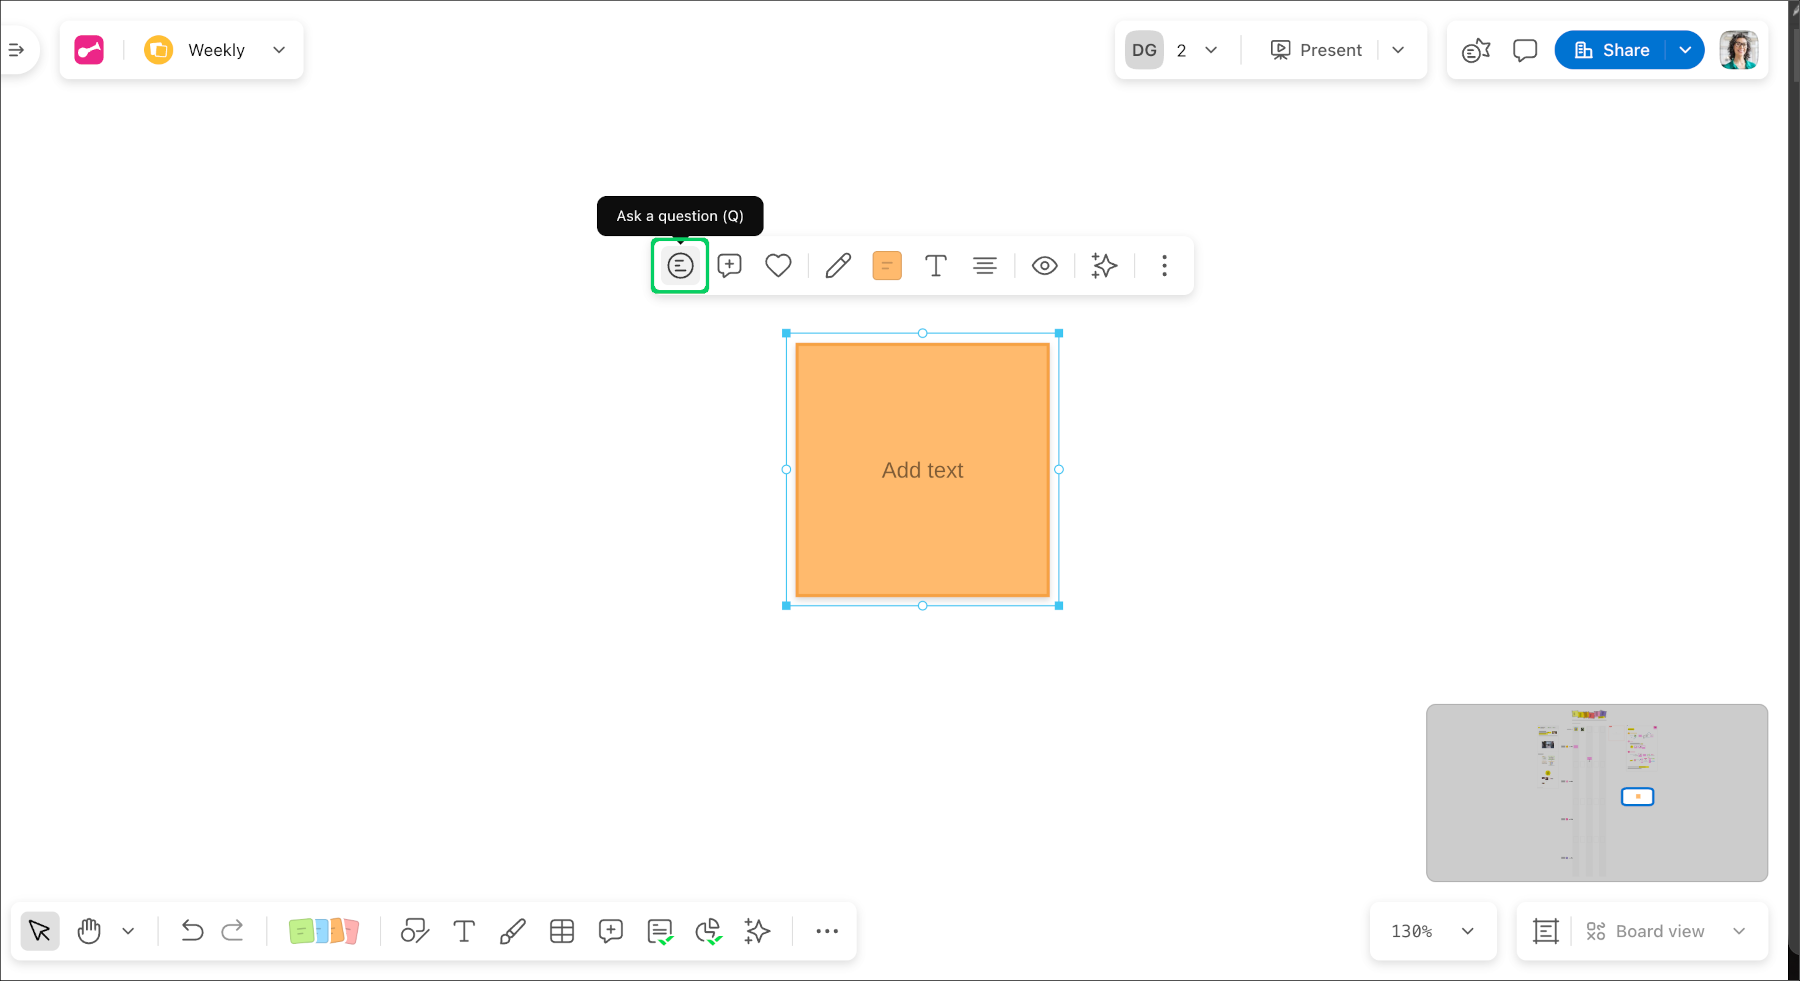The width and height of the screenshot is (1800, 981).
Task: Select the pencil edit icon
Action: tap(838, 266)
